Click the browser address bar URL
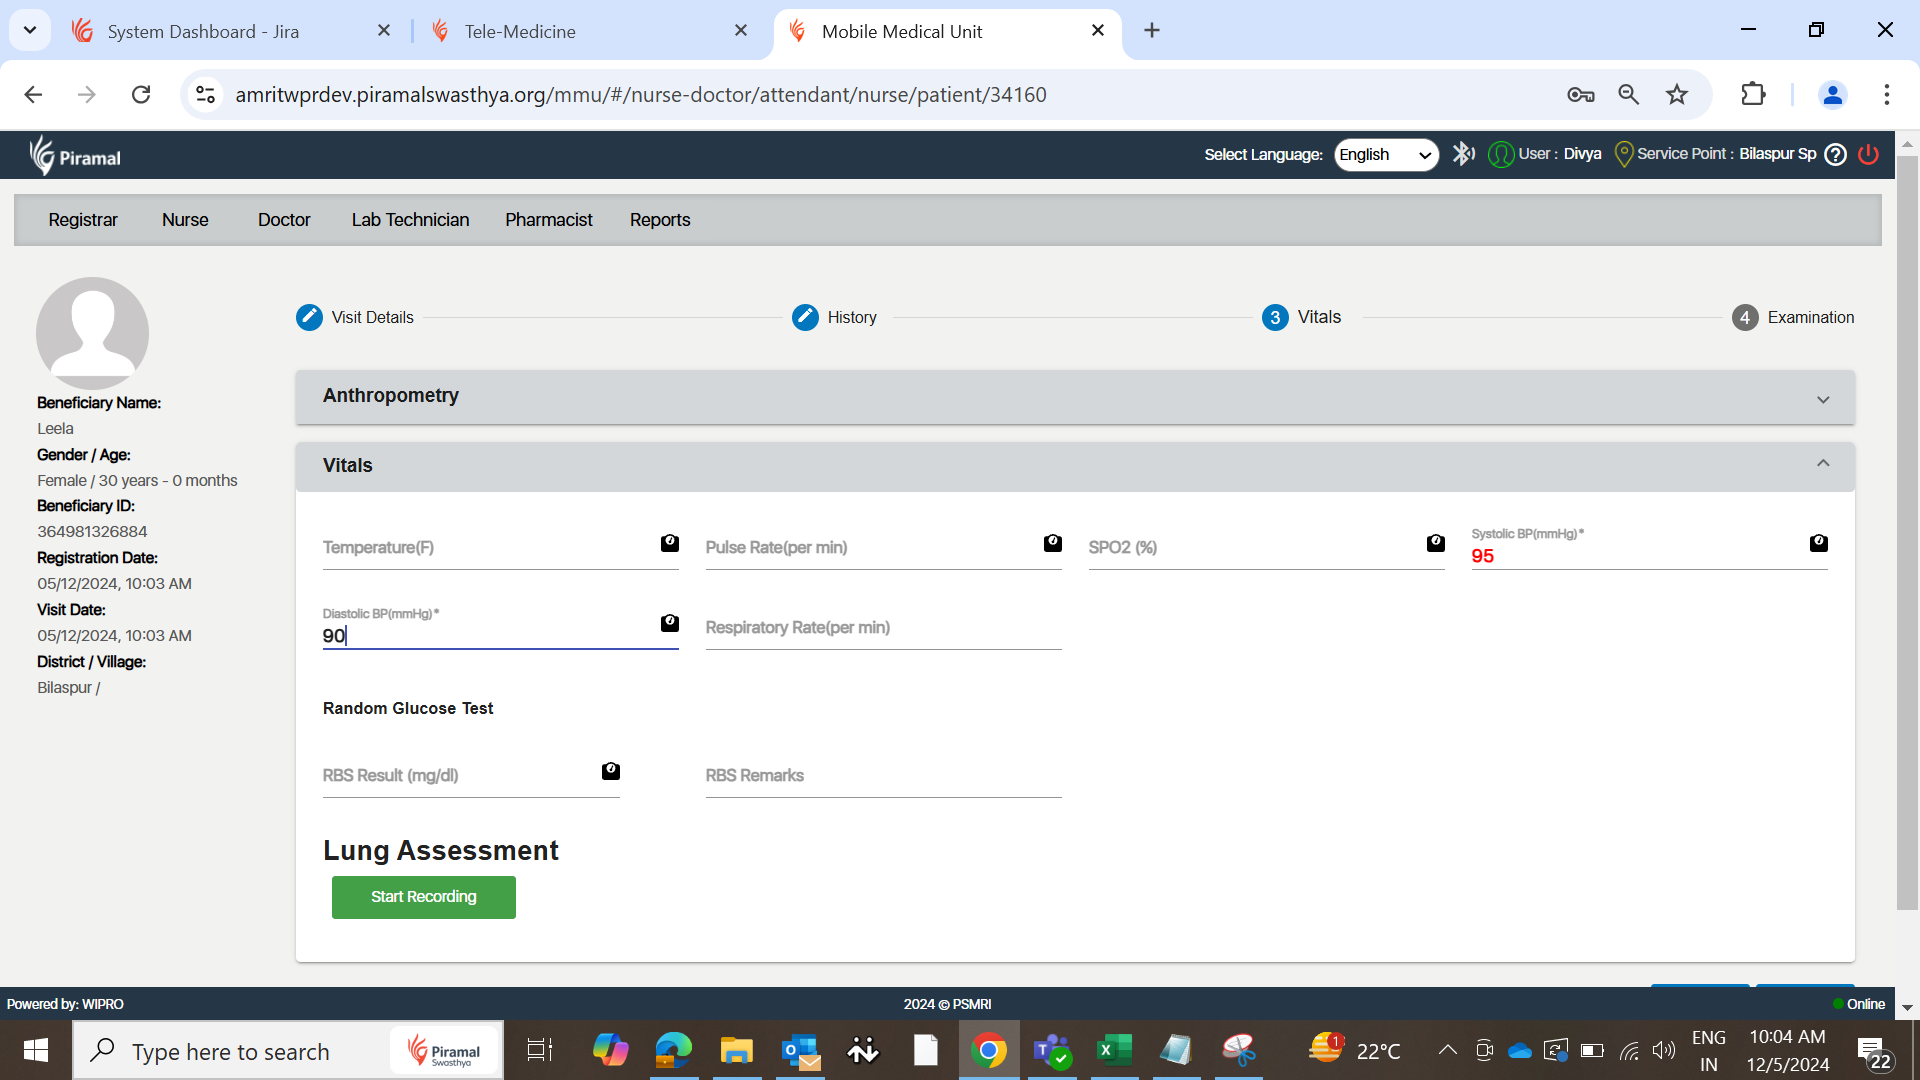The height and width of the screenshot is (1080, 1920). point(641,94)
